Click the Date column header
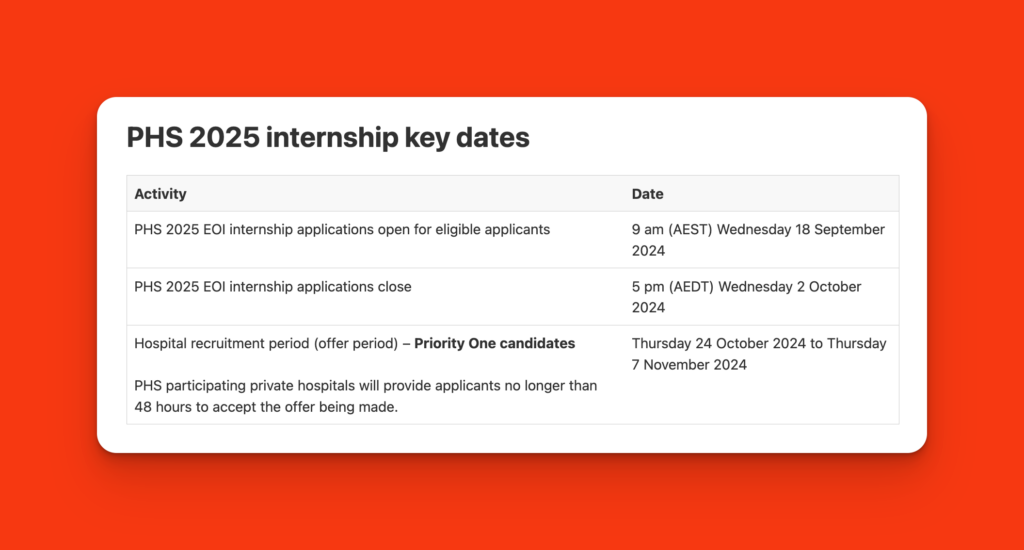 click(x=647, y=194)
